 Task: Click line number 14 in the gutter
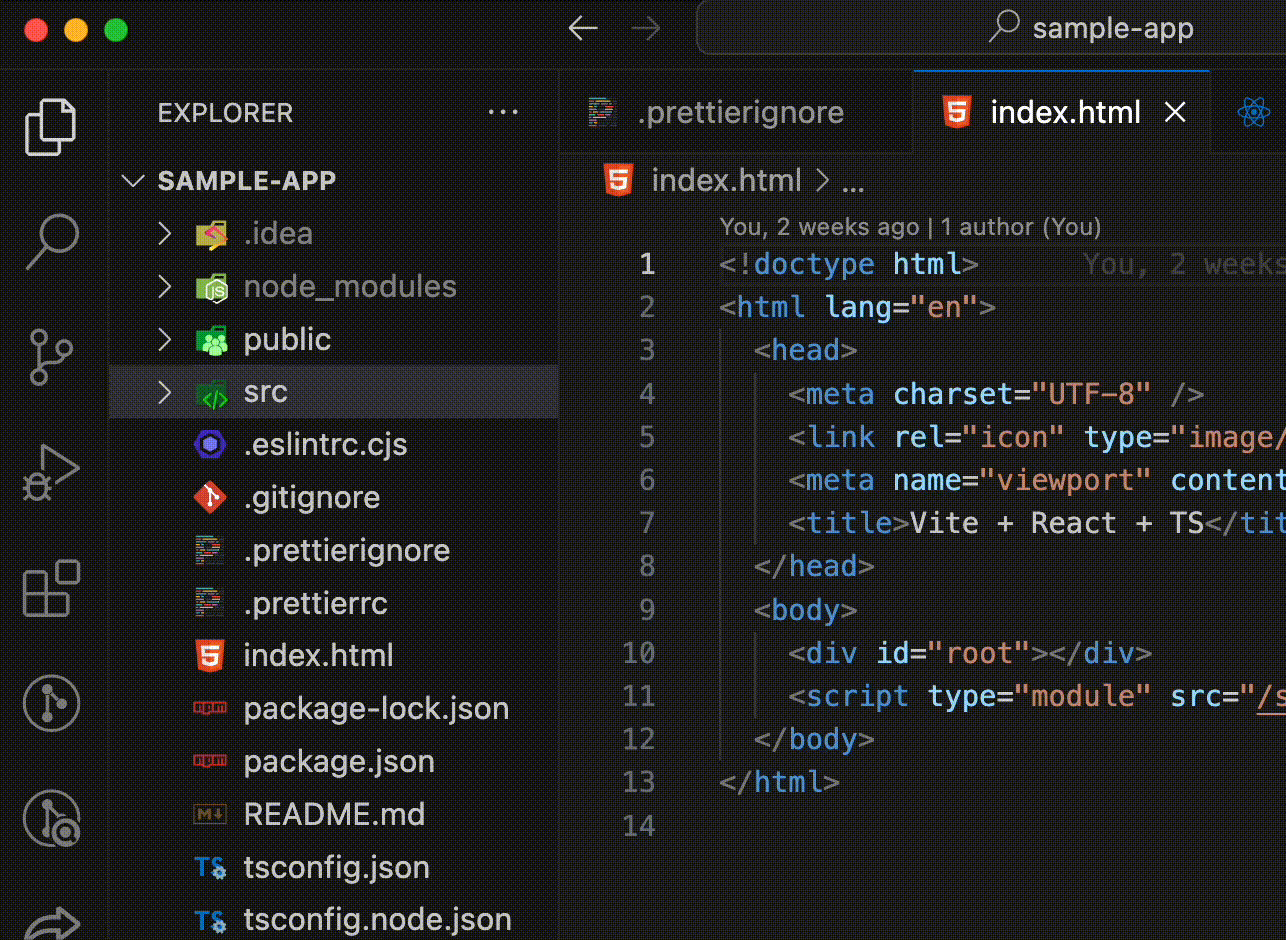[638, 826]
